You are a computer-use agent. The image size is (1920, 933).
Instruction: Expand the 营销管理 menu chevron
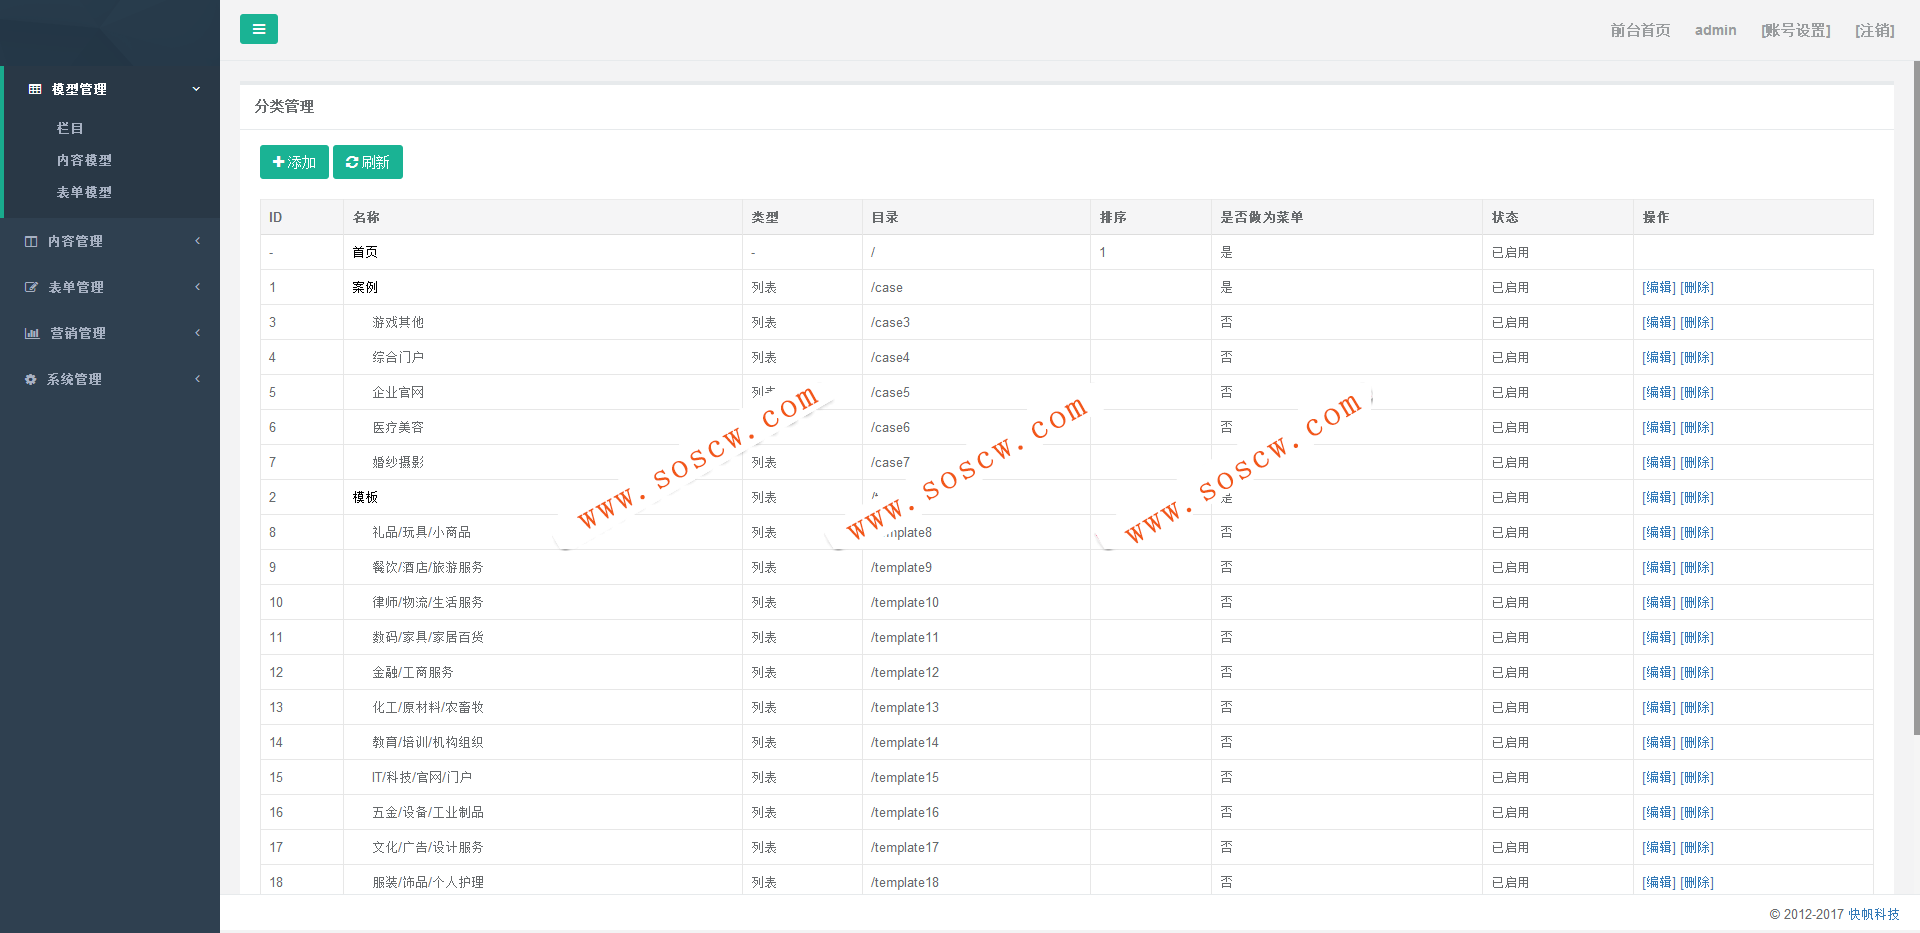[197, 333]
